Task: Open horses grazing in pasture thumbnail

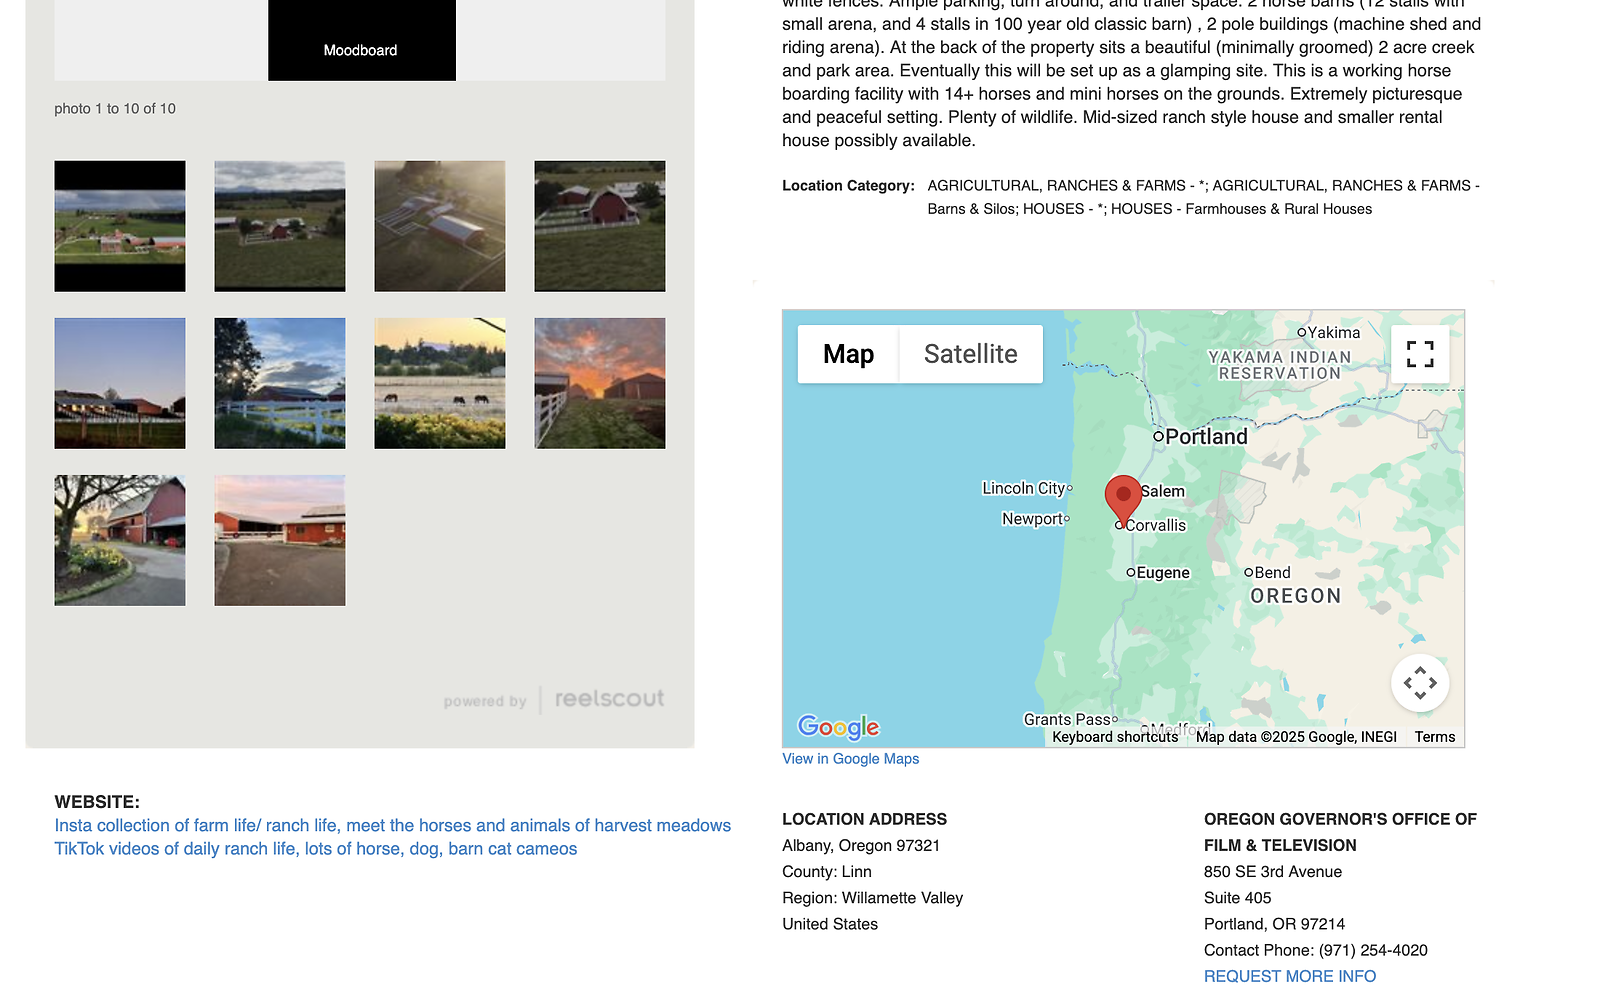Action: (x=440, y=383)
